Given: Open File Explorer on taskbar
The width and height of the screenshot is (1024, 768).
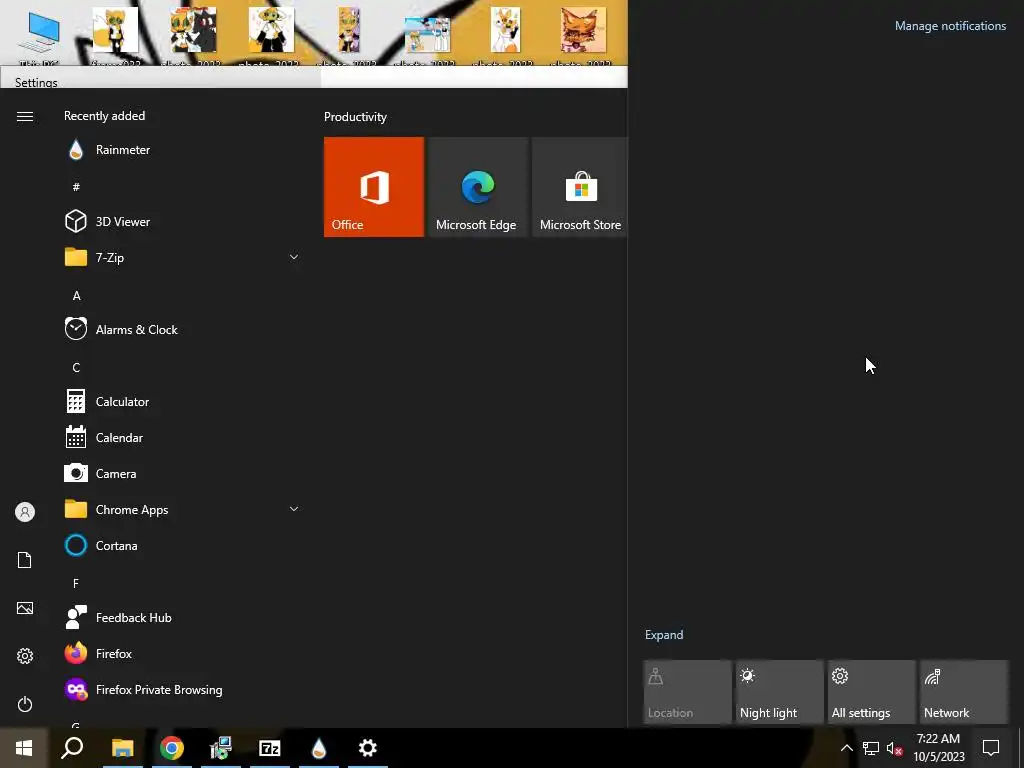Looking at the screenshot, I should tap(122, 748).
